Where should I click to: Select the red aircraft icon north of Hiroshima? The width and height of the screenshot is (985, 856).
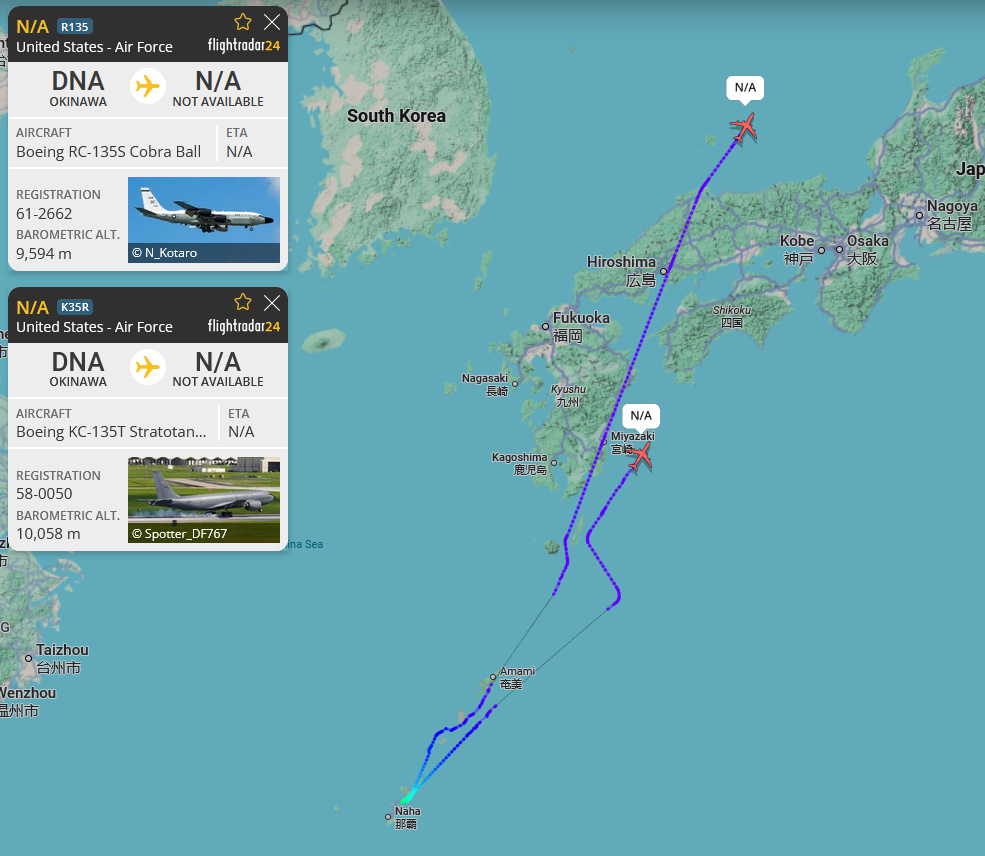point(744,127)
